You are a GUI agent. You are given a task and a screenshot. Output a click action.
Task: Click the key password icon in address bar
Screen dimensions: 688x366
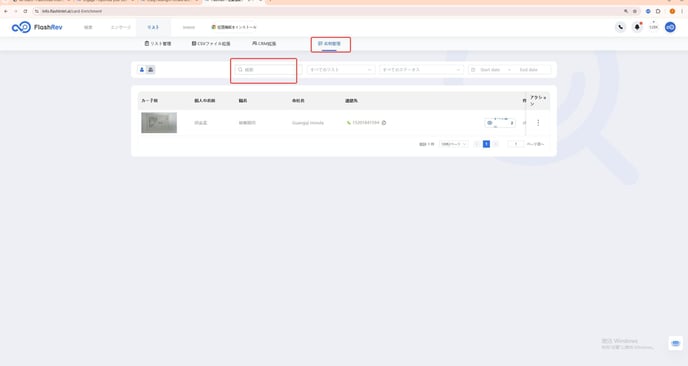[x=626, y=11]
